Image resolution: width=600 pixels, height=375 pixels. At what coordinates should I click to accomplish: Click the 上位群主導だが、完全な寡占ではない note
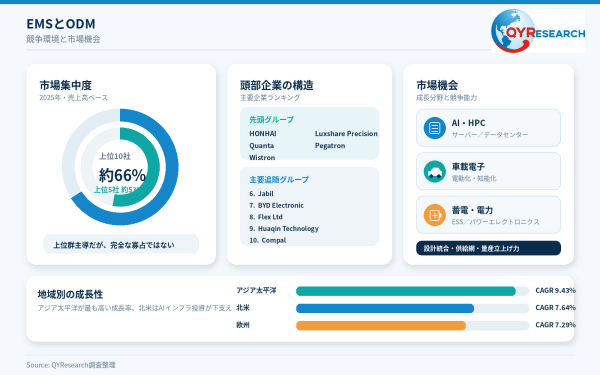[121, 245]
